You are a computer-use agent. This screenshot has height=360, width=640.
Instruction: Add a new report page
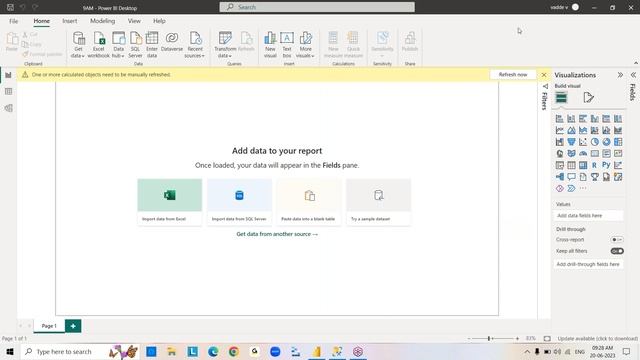73,326
